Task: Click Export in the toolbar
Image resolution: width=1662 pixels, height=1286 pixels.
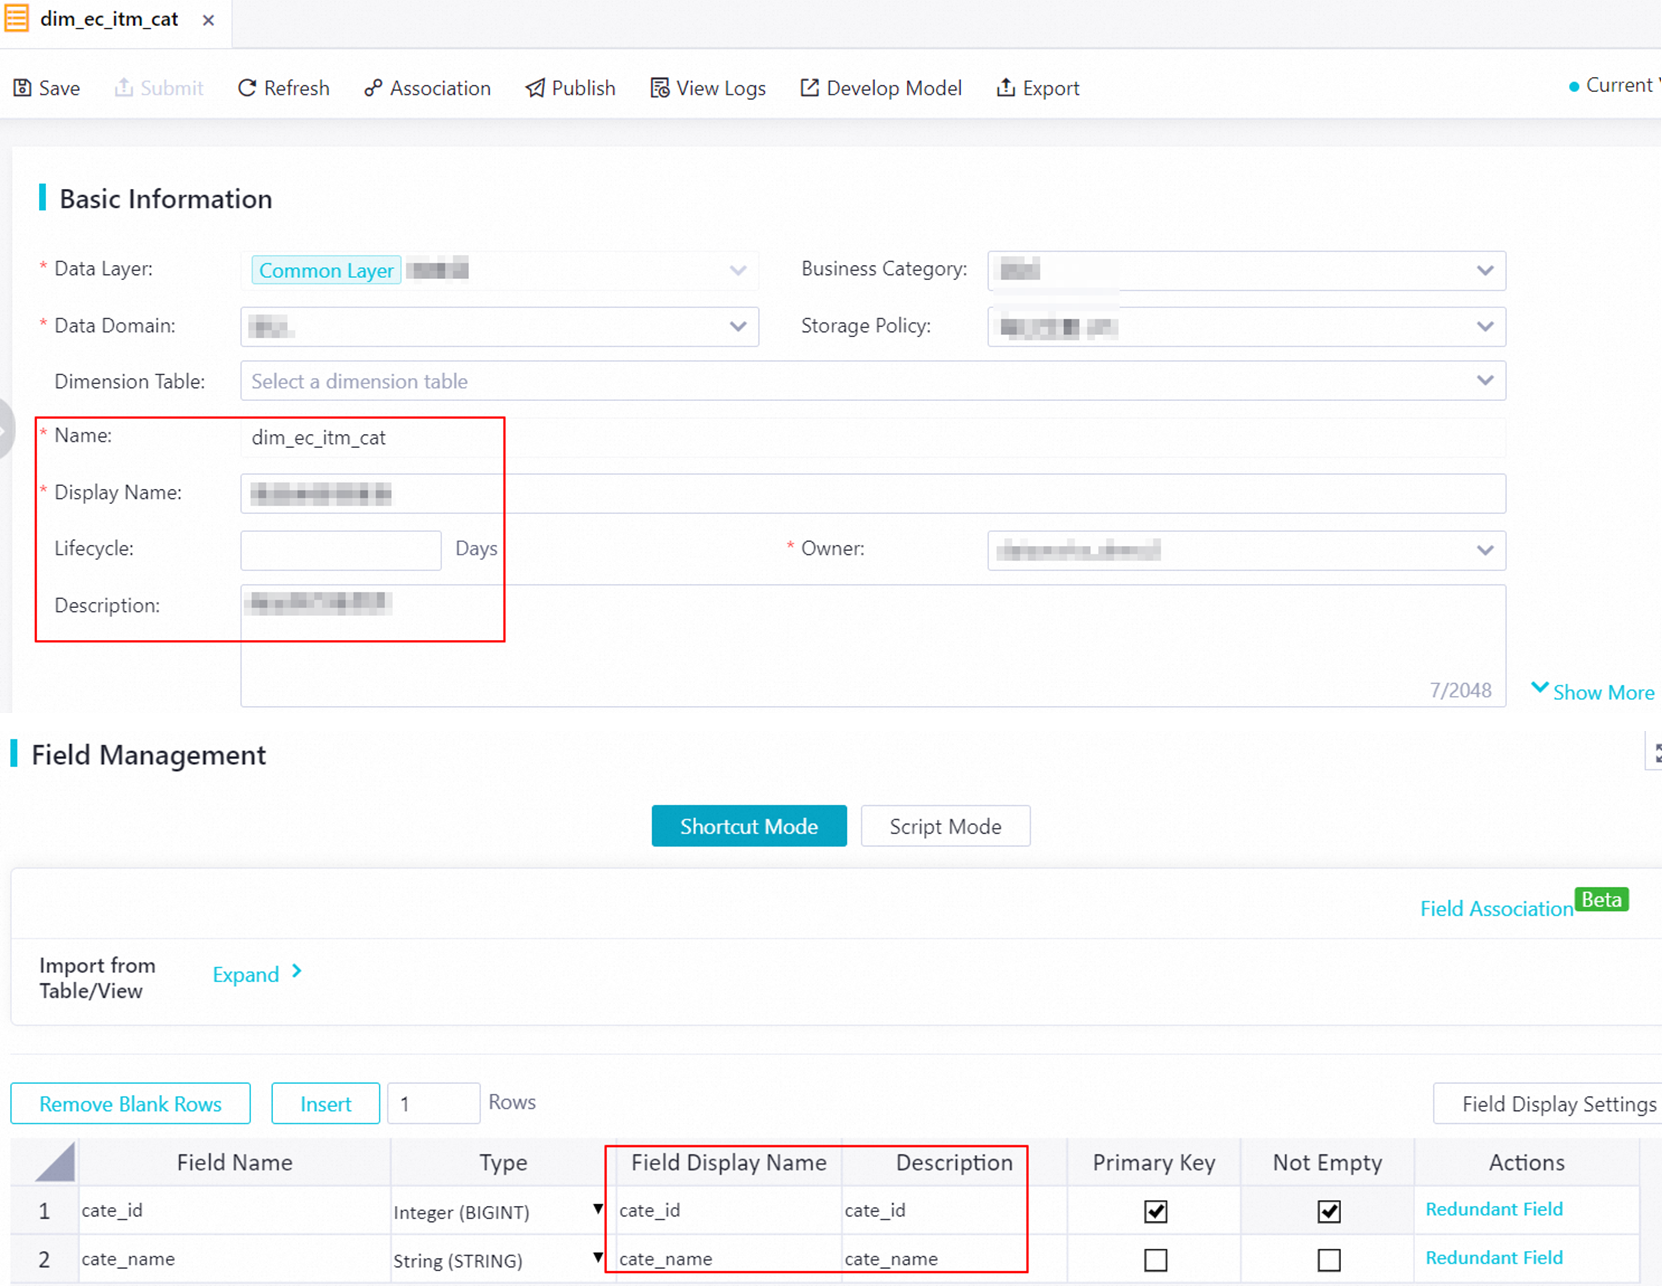Action: 1038,88
